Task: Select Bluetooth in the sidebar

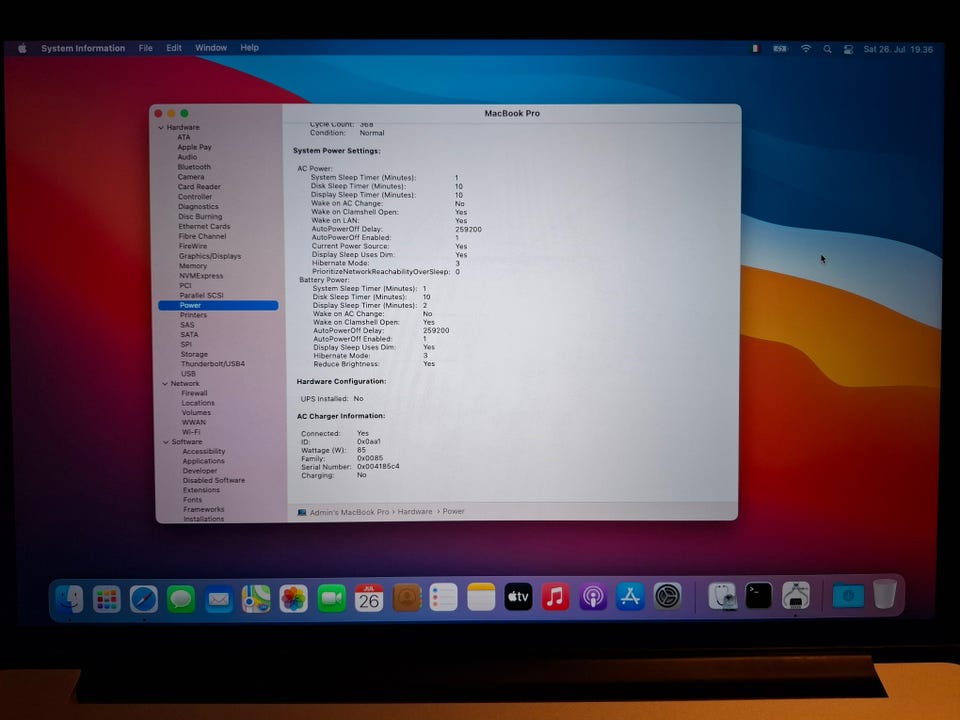Action: [x=194, y=167]
